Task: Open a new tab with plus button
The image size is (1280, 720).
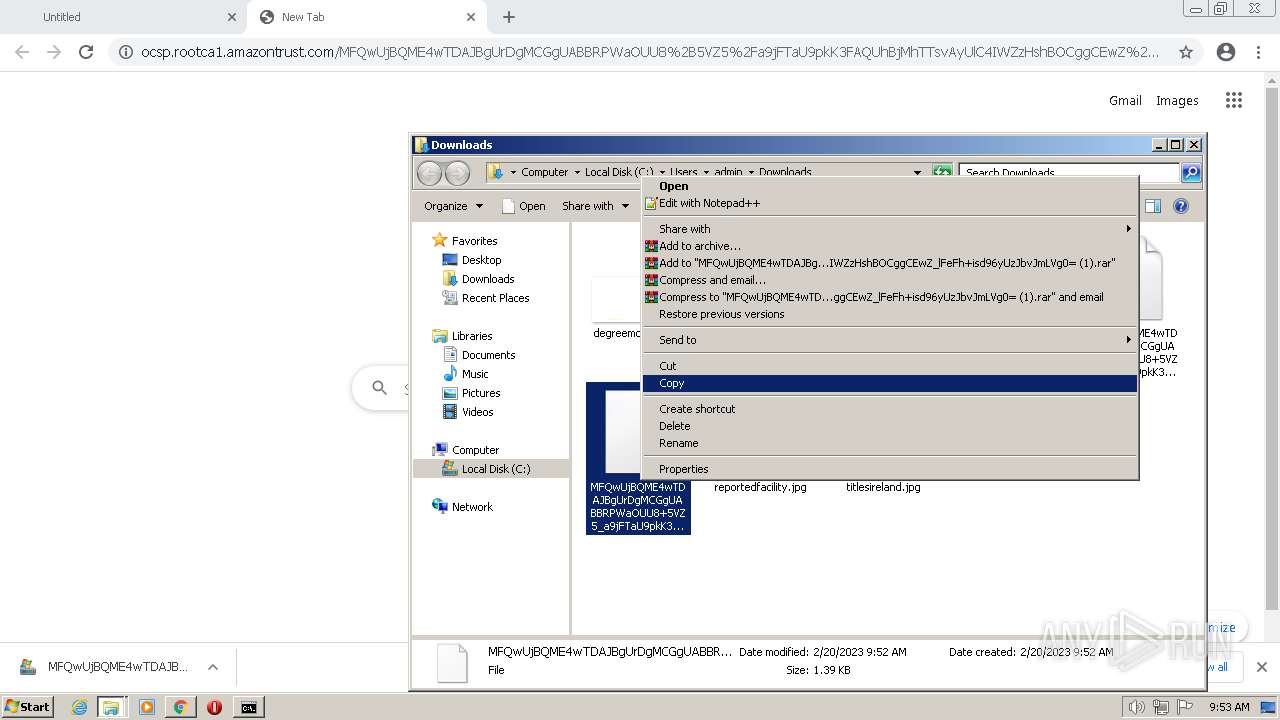Action: click(509, 17)
